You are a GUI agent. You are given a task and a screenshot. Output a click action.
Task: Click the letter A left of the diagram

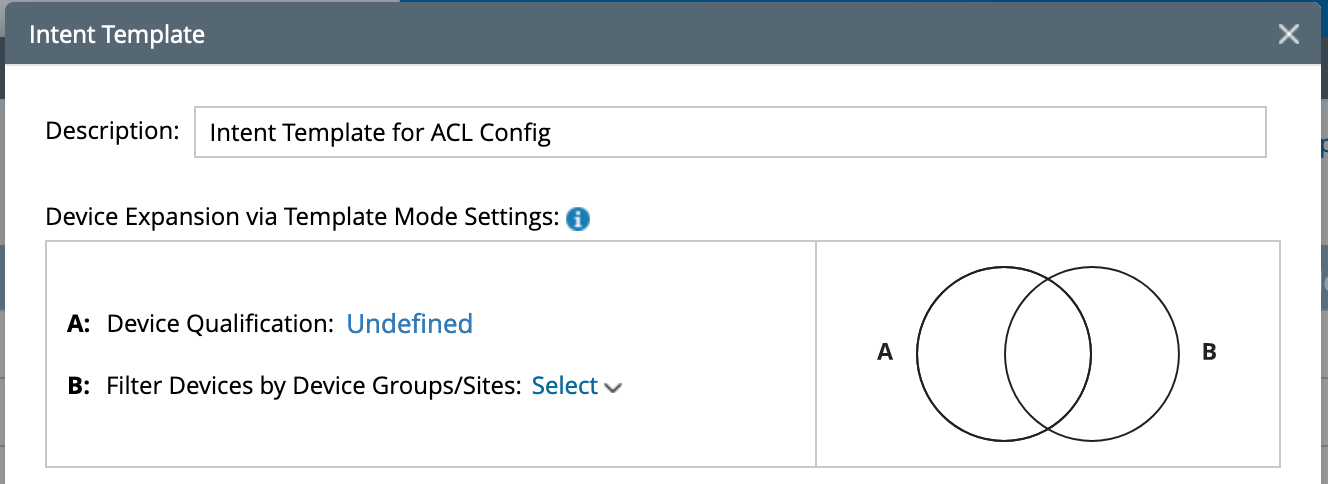(884, 352)
